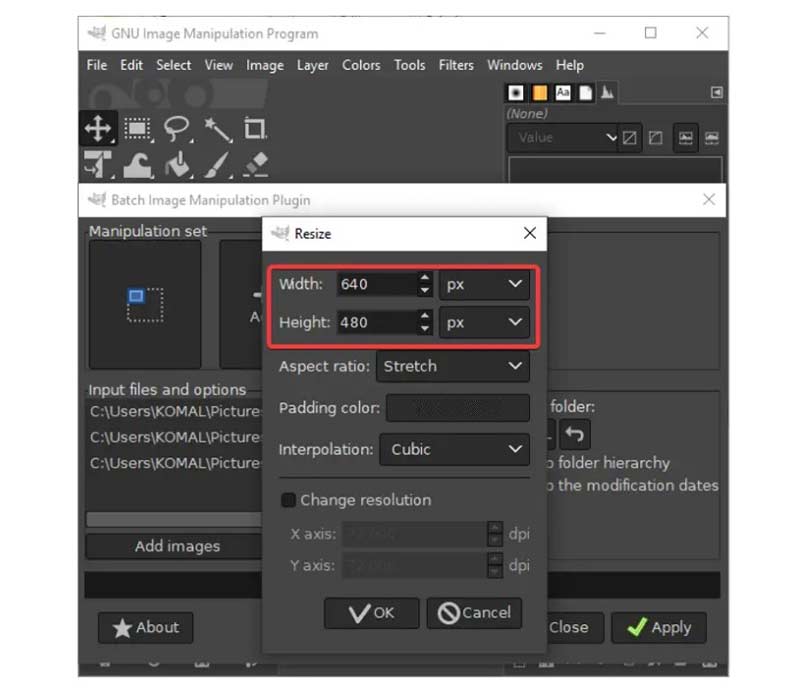Select the Unified Transform tool
Image resolution: width=800 pixels, height=695 pixels.
tap(98, 164)
